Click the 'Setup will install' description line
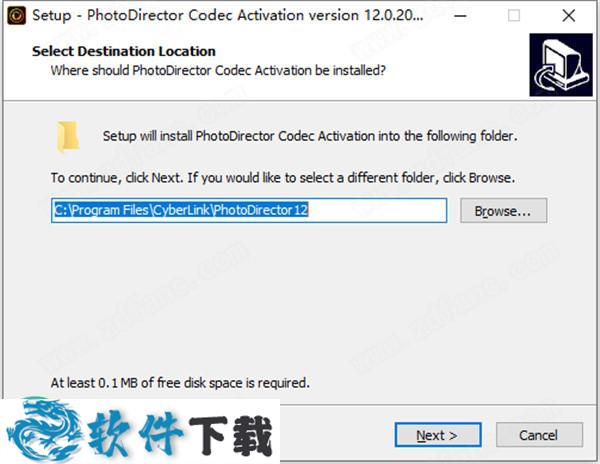600x464 pixels. point(310,135)
